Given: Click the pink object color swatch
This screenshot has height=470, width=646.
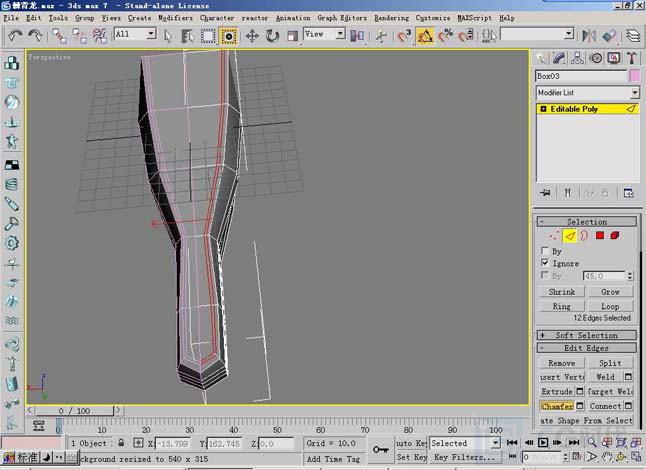Looking at the screenshot, I should coord(635,76).
